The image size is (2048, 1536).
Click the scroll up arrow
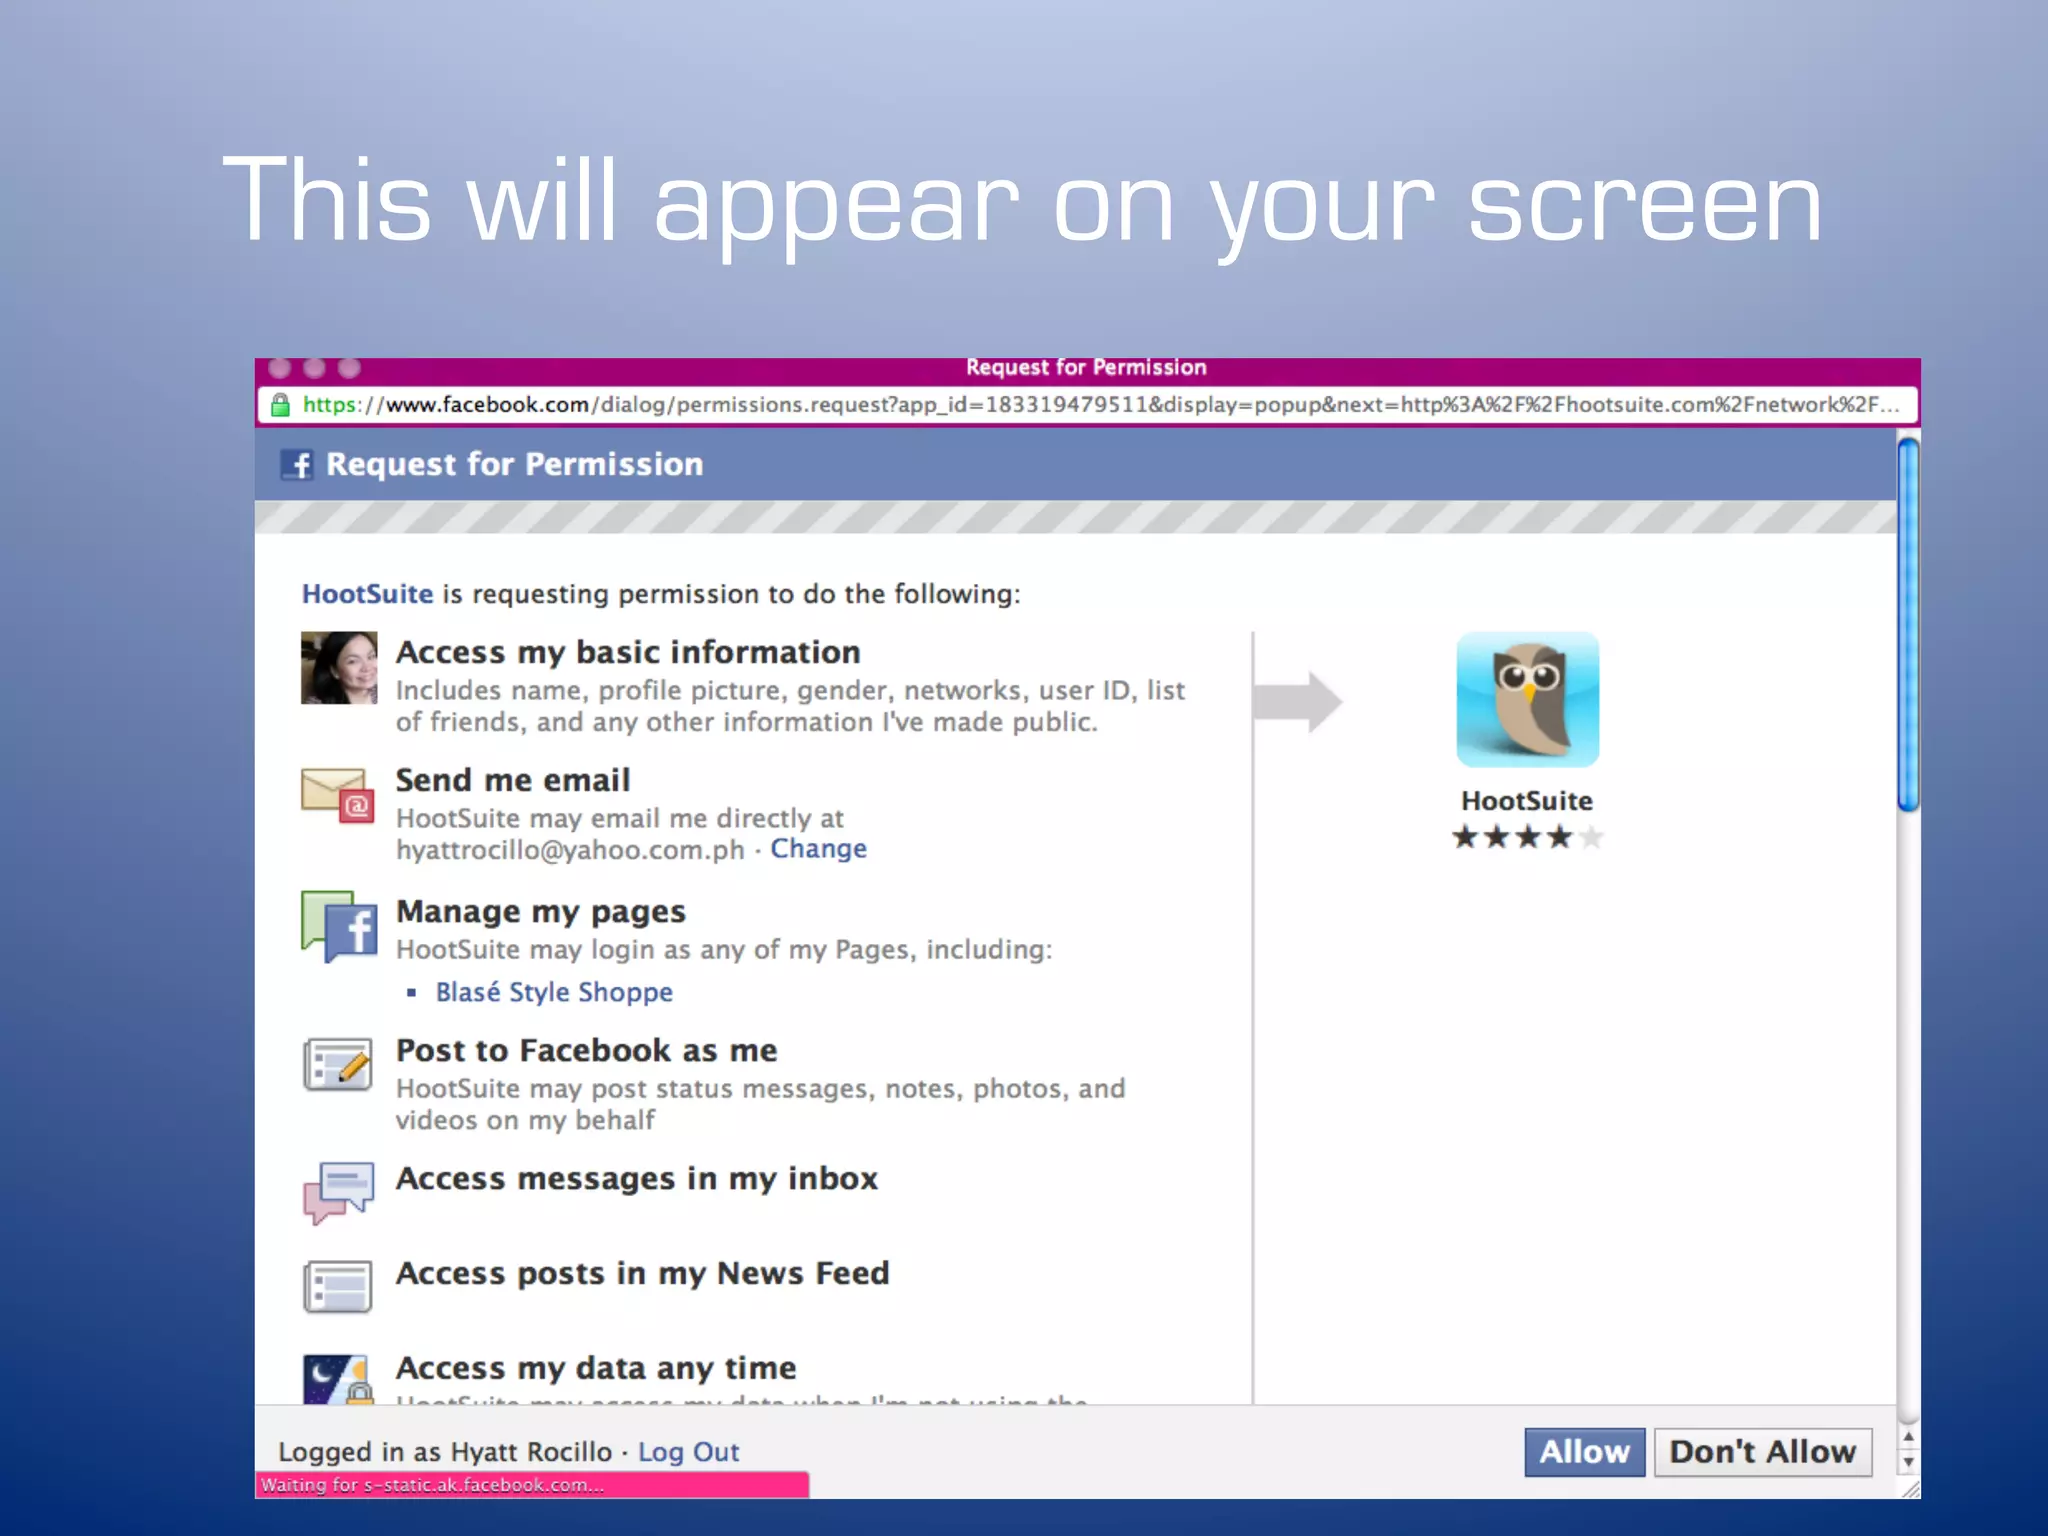coord(1909,1437)
